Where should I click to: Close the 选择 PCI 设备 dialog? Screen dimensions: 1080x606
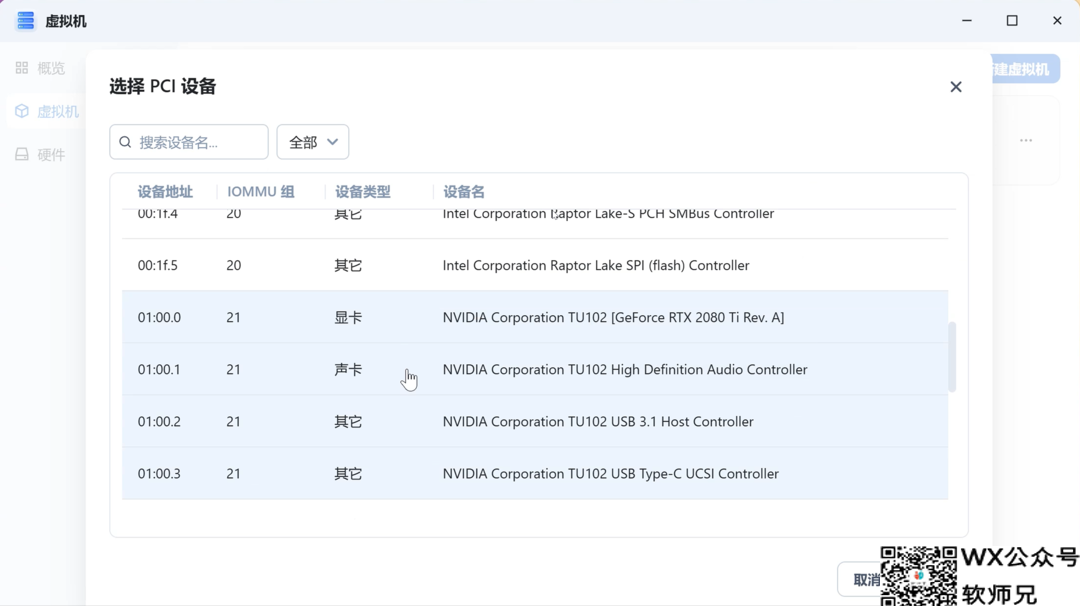point(955,87)
